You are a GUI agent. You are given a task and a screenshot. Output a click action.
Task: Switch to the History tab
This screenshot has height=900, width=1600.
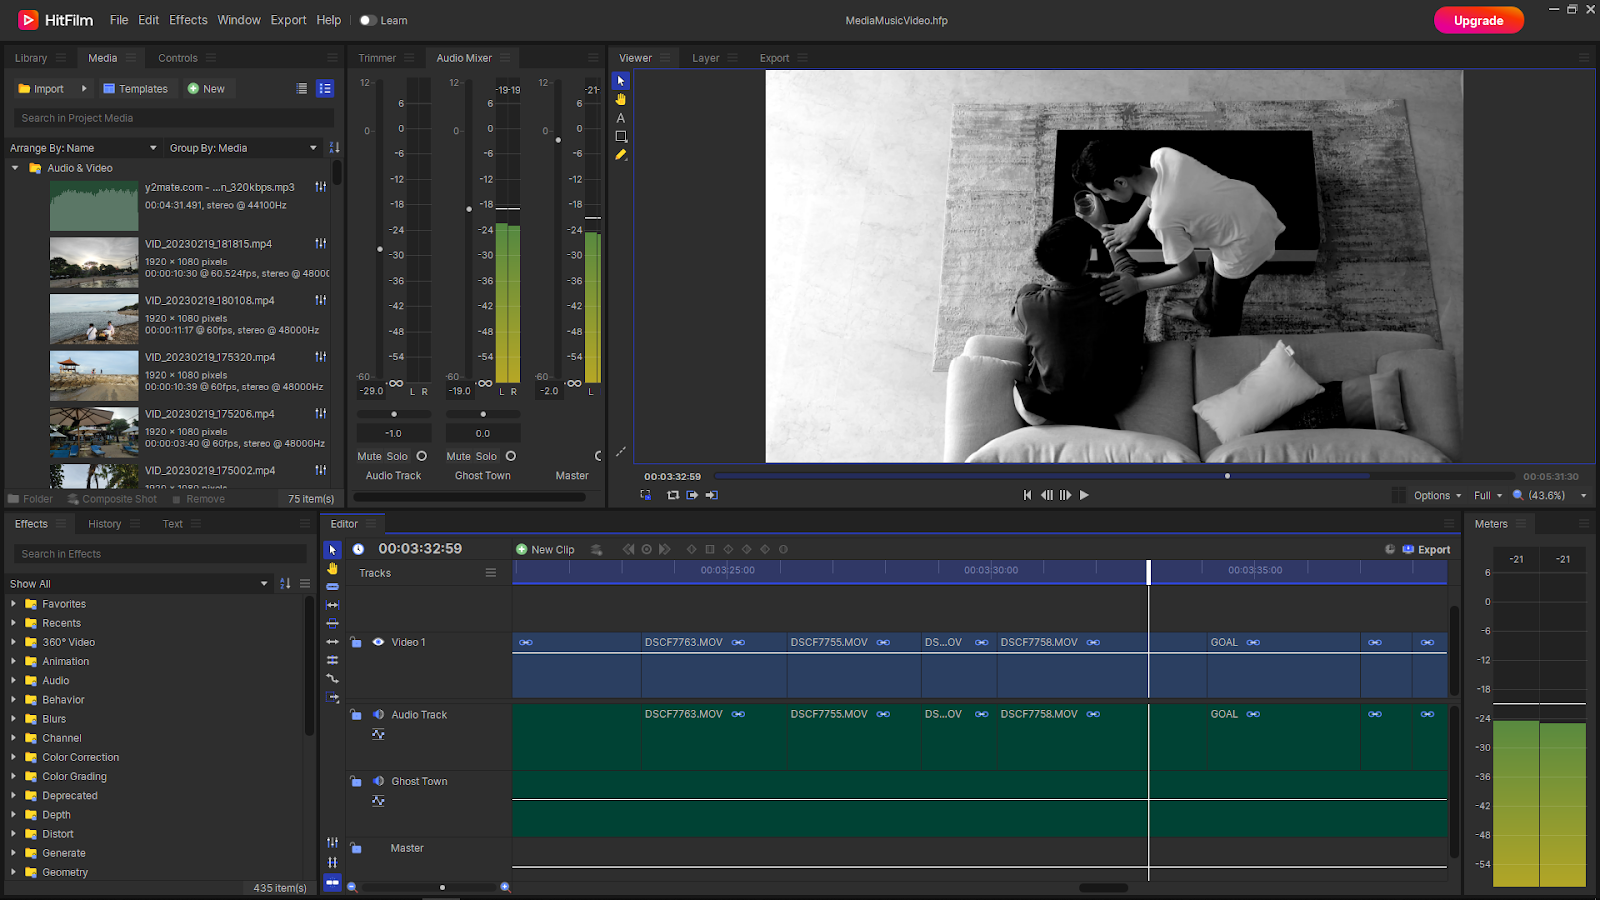point(104,524)
